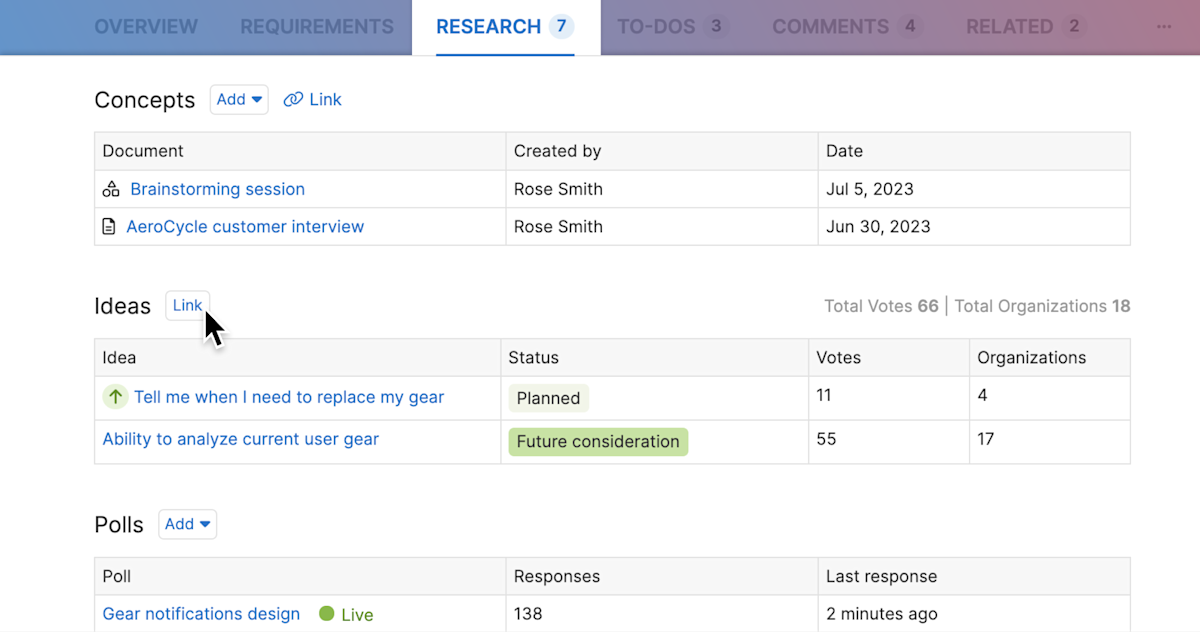Click the Future consideration status badge
The height and width of the screenshot is (632, 1200).
pos(597,441)
